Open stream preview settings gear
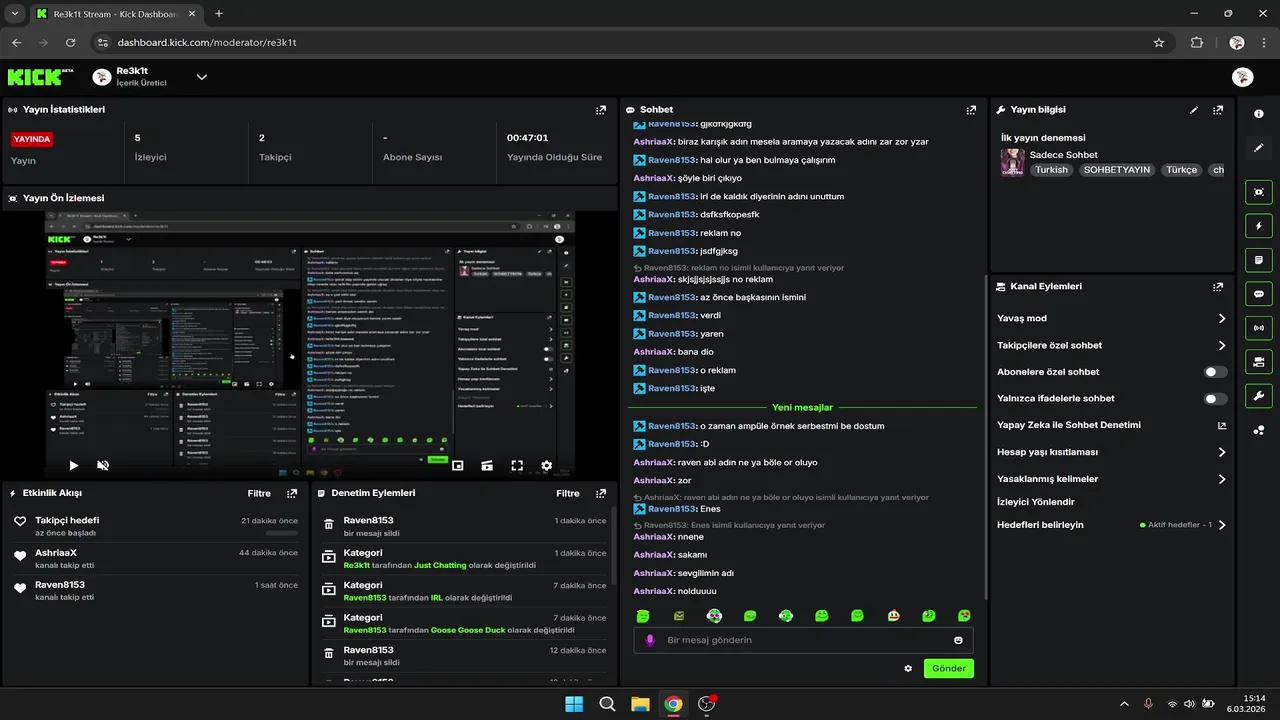 pyautogui.click(x=546, y=465)
